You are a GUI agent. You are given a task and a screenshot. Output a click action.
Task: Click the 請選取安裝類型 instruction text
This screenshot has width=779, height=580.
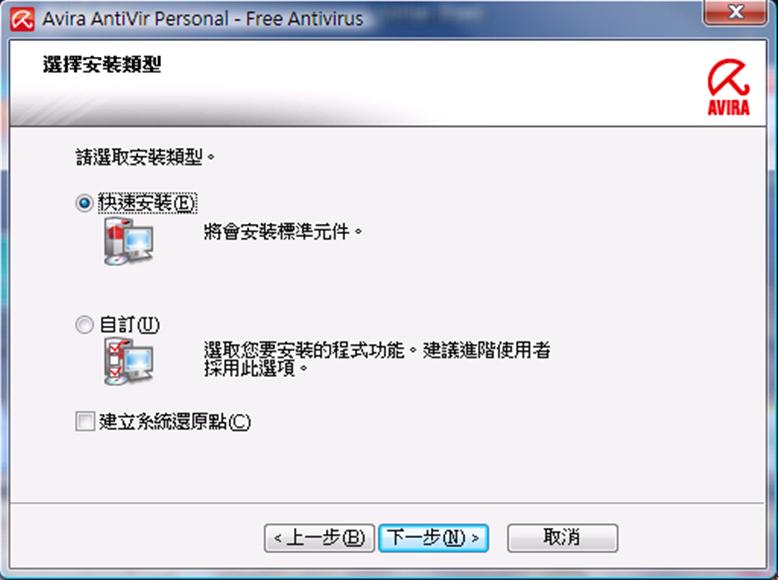pyautogui.click(x=145, y=157)
